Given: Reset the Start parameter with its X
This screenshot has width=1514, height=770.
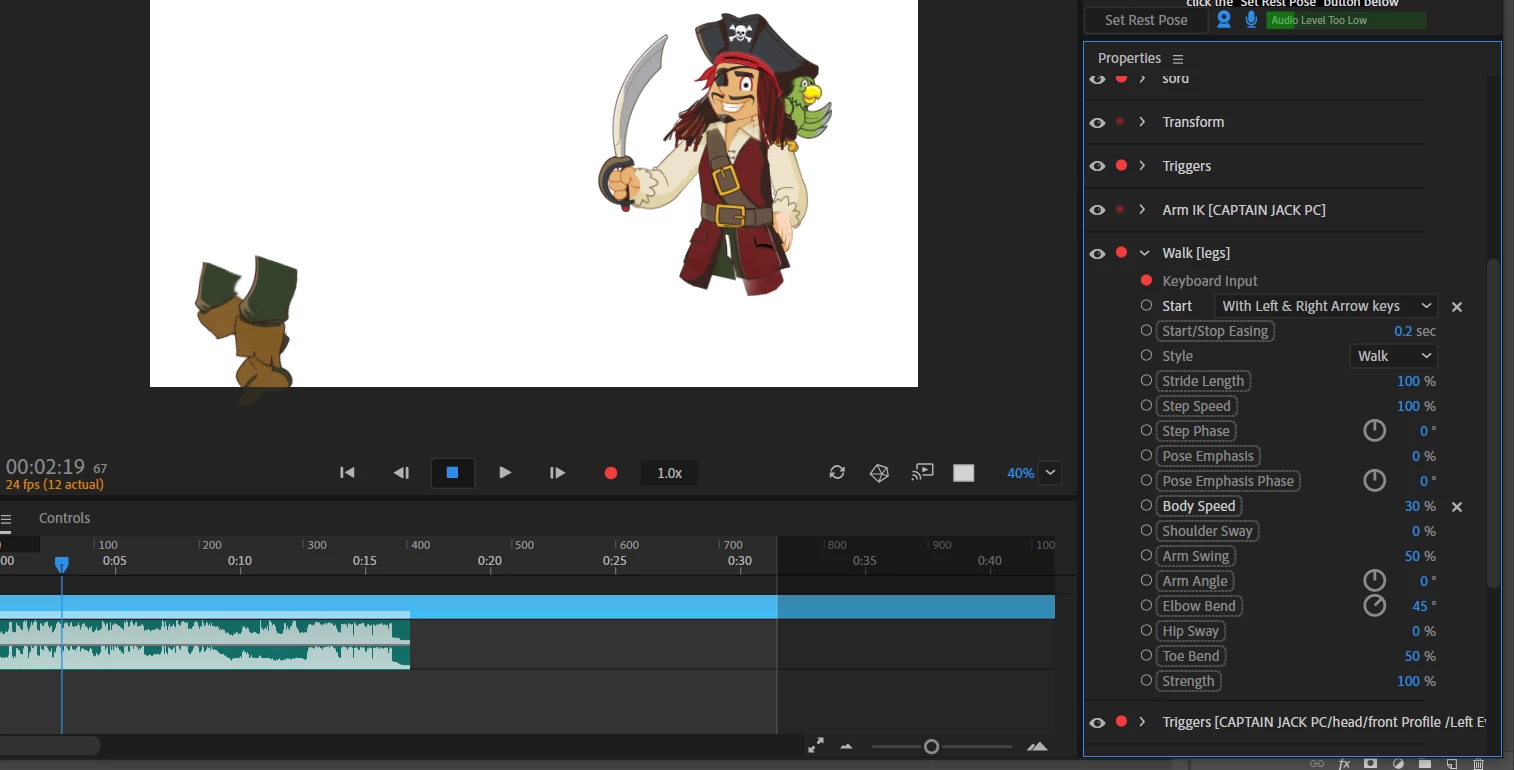Looking at the screenshot, I should tap(1457, 307).
